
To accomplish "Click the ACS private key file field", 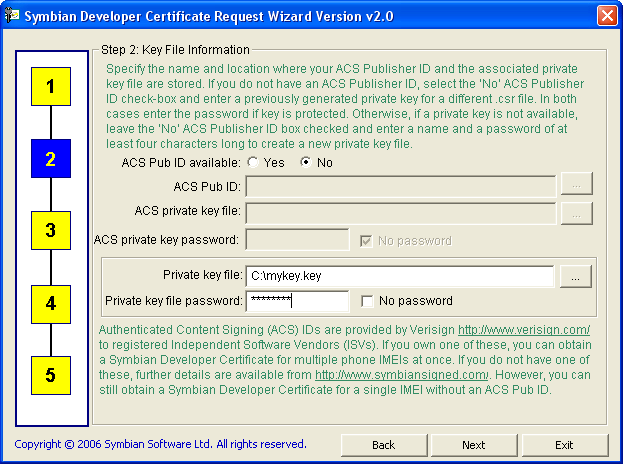I will [x=400, y=214].
